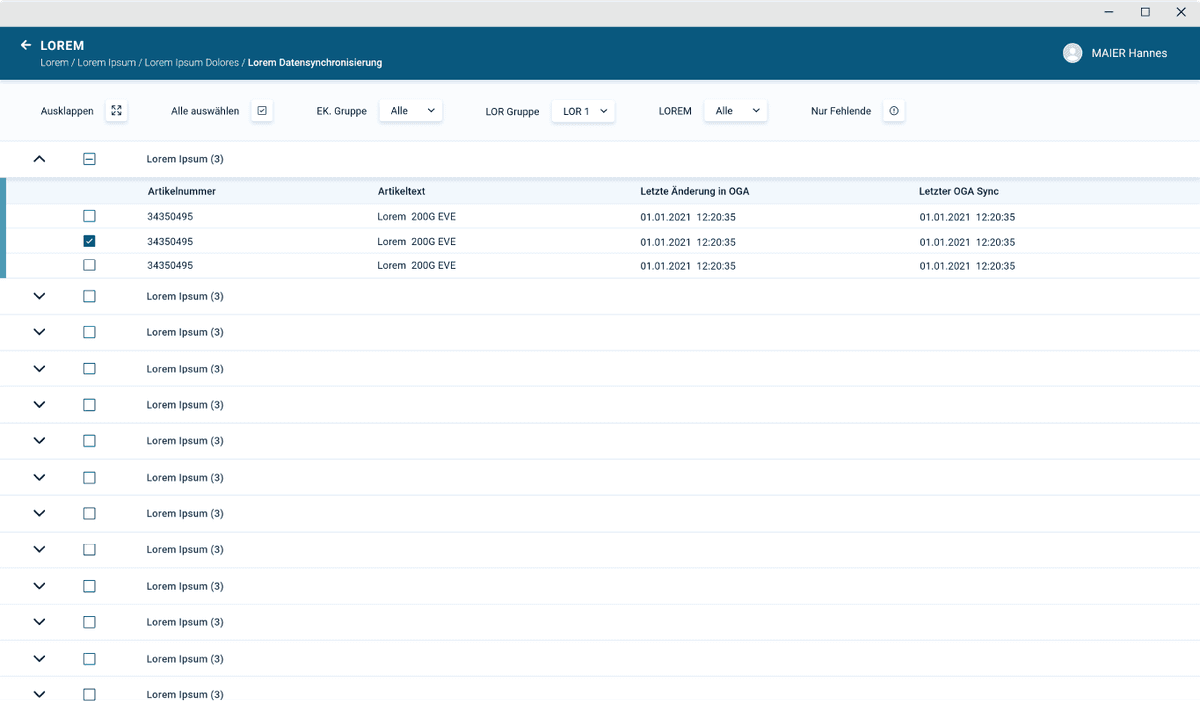Click the Artikelnummer column header
This screenshot has height=702, width=1200.
pyautogui.click(x=181, y=191)
